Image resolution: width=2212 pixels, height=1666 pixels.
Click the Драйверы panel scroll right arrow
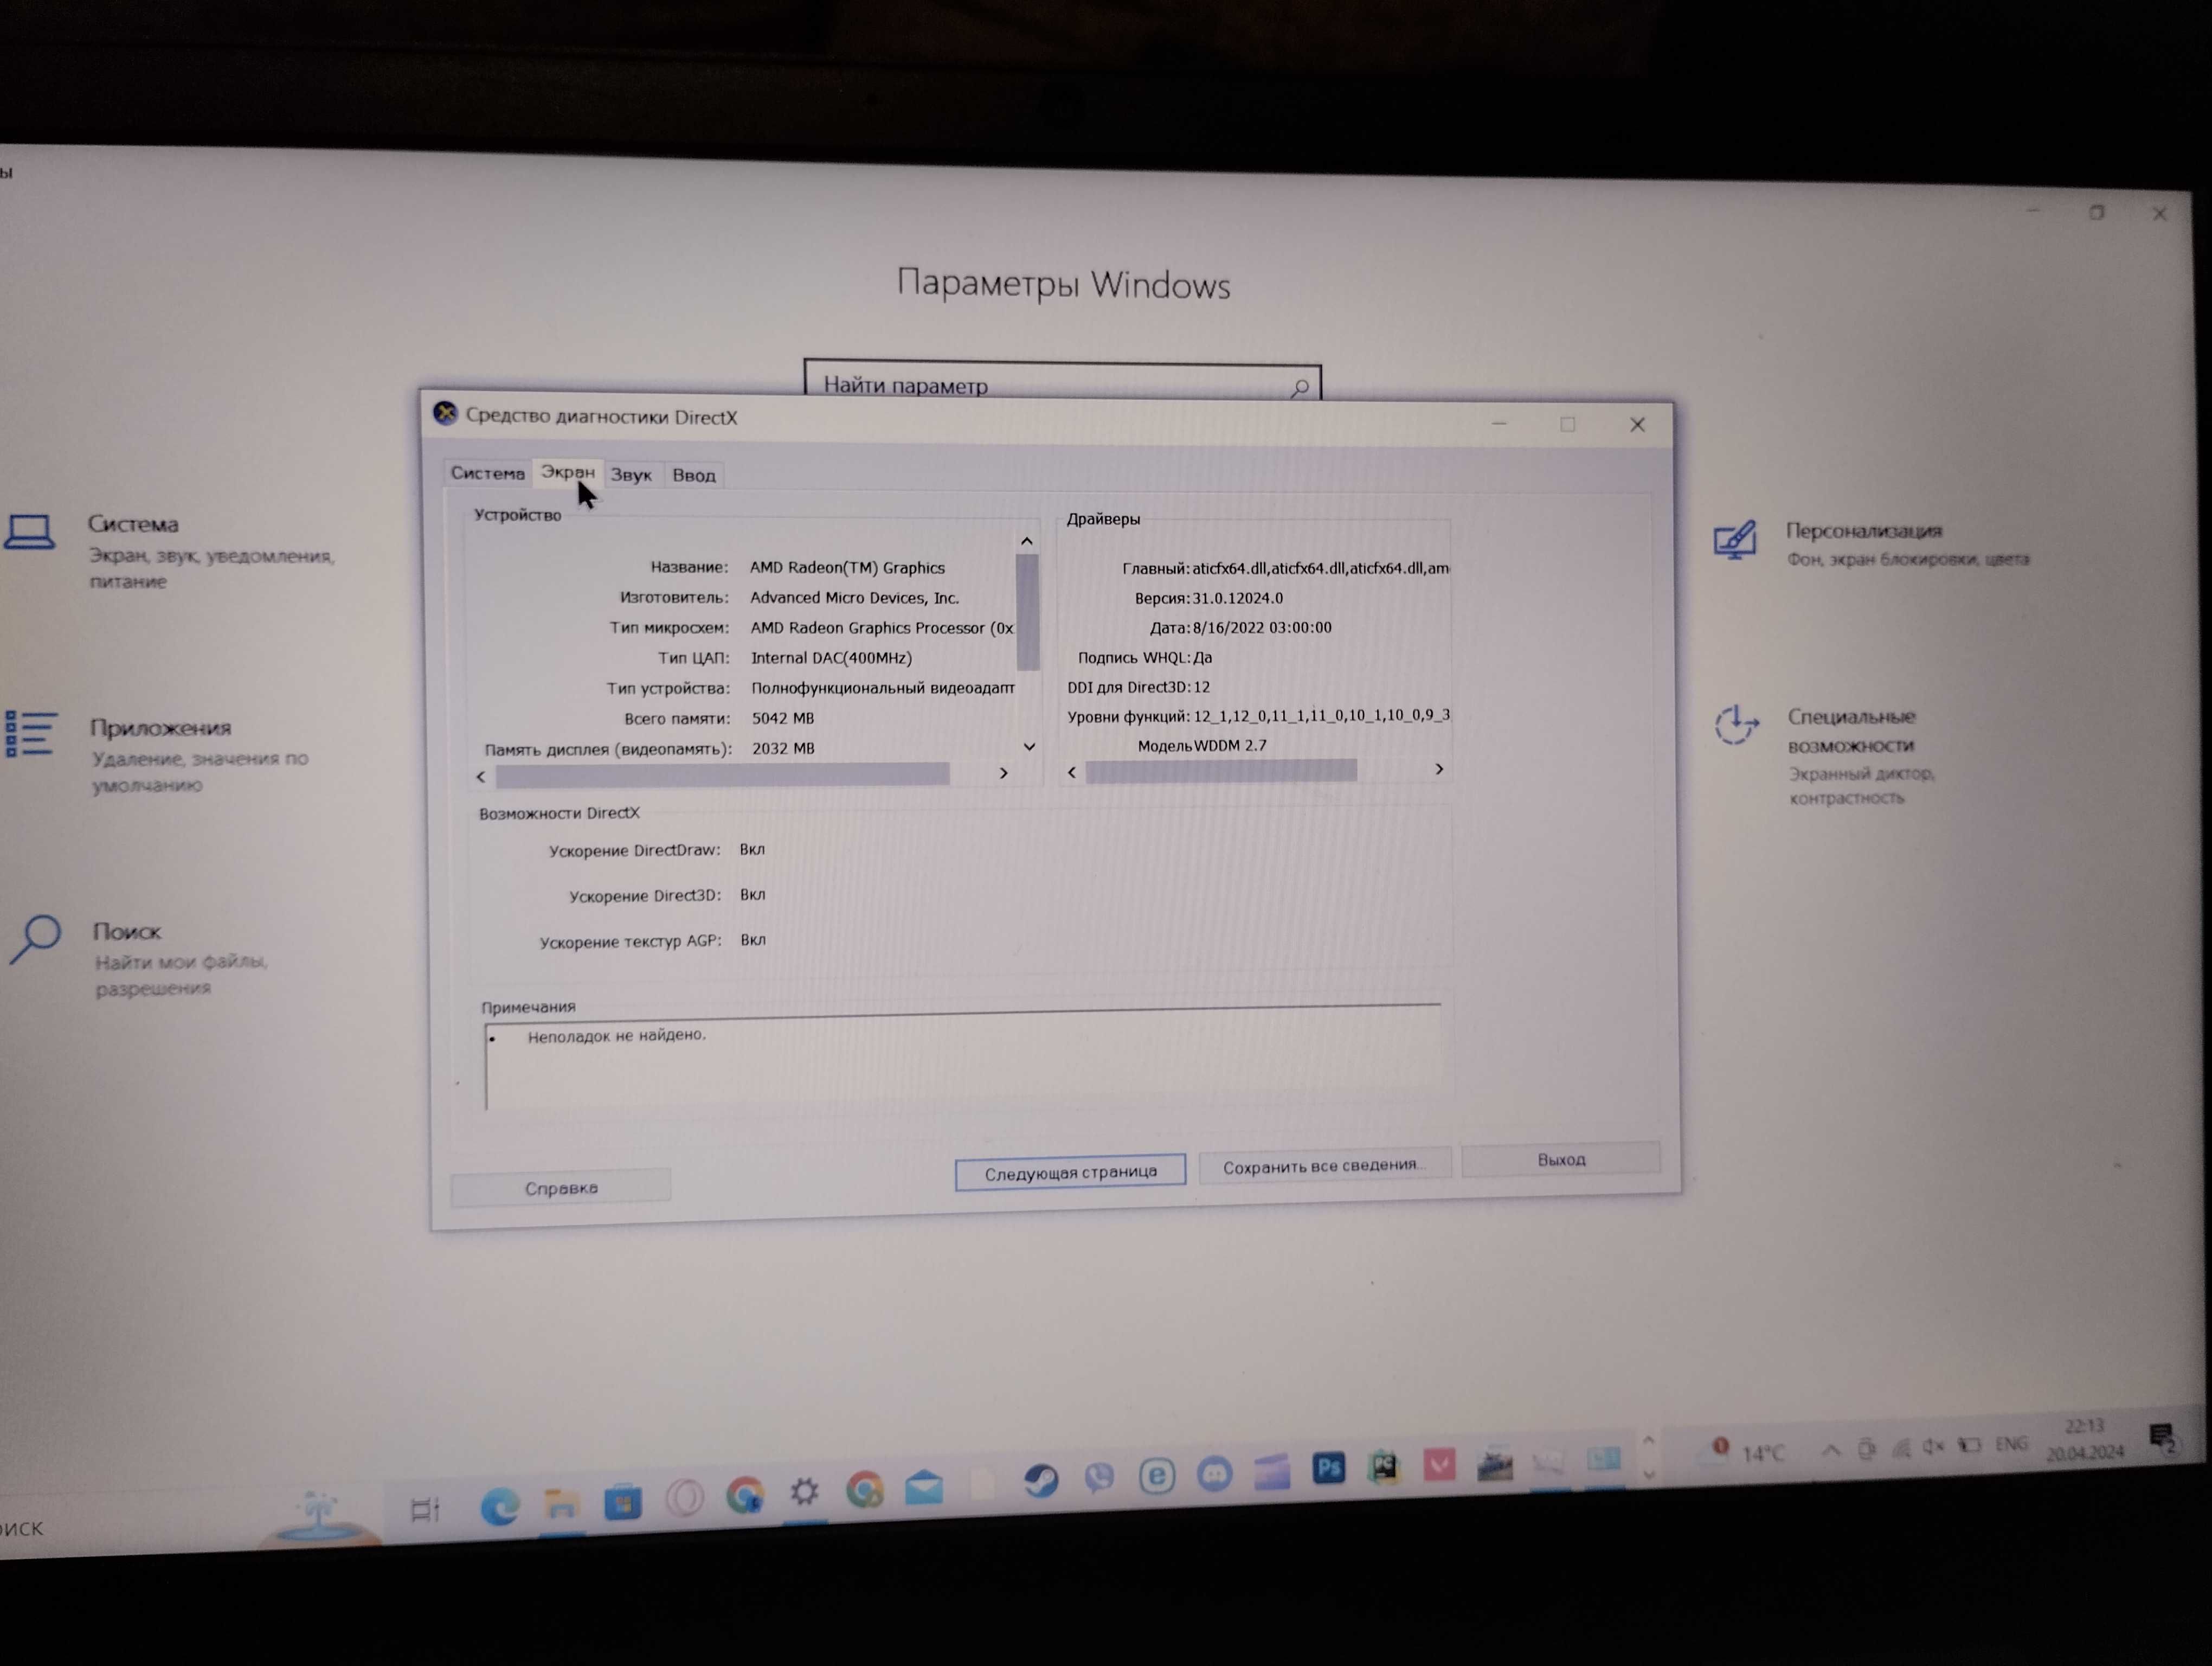click(1439, 769)
